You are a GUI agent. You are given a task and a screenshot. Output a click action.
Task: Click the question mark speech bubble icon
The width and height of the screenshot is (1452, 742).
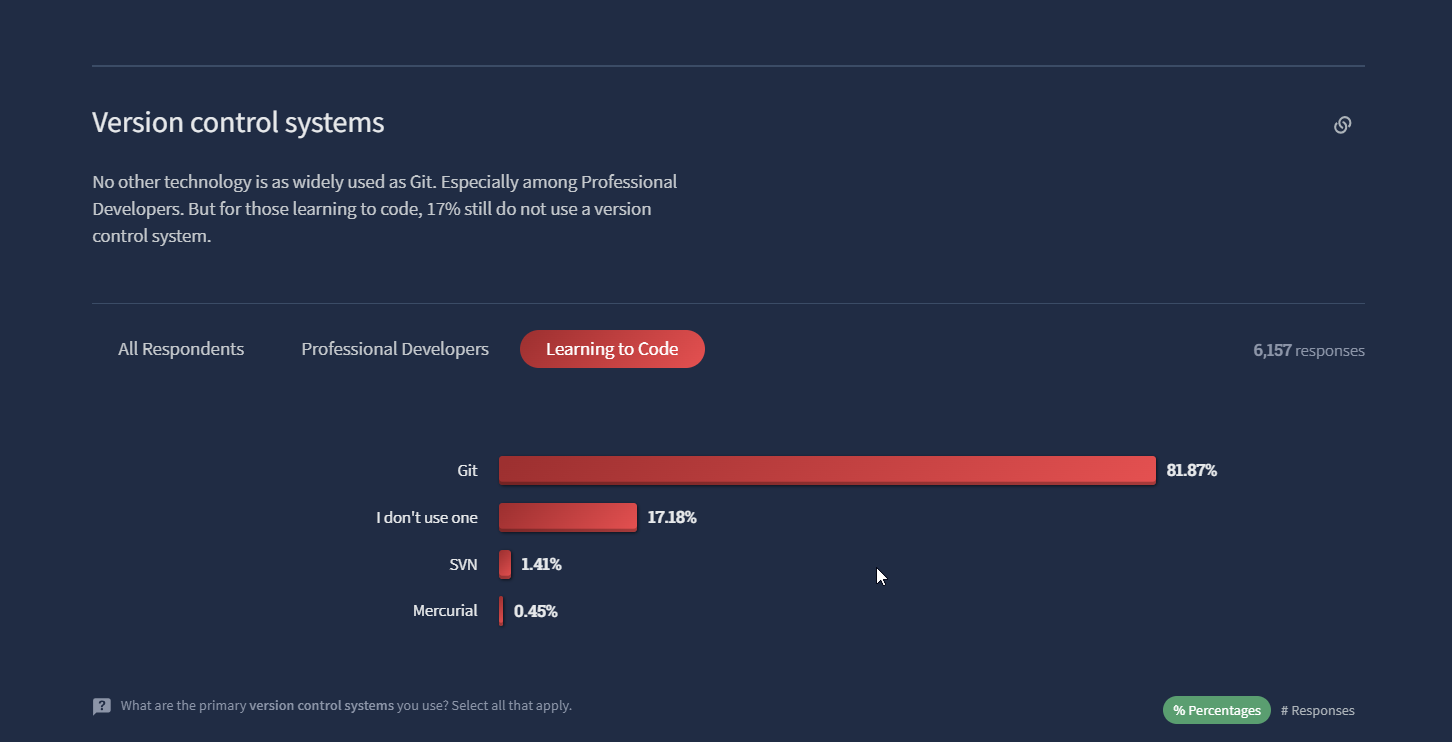pyautogui.click(x=102, y=706)
